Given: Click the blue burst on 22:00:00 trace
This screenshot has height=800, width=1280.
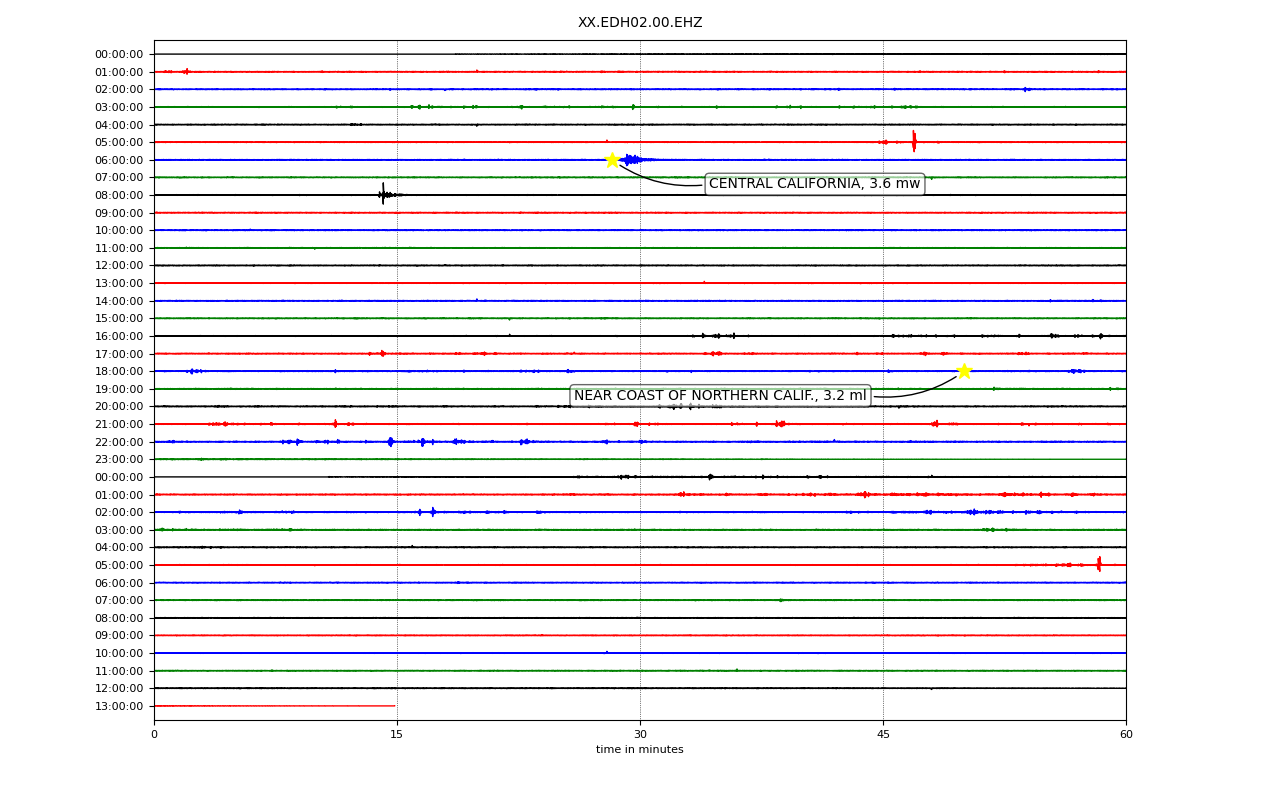Looking at the screenshot, I should pos(391,441).
